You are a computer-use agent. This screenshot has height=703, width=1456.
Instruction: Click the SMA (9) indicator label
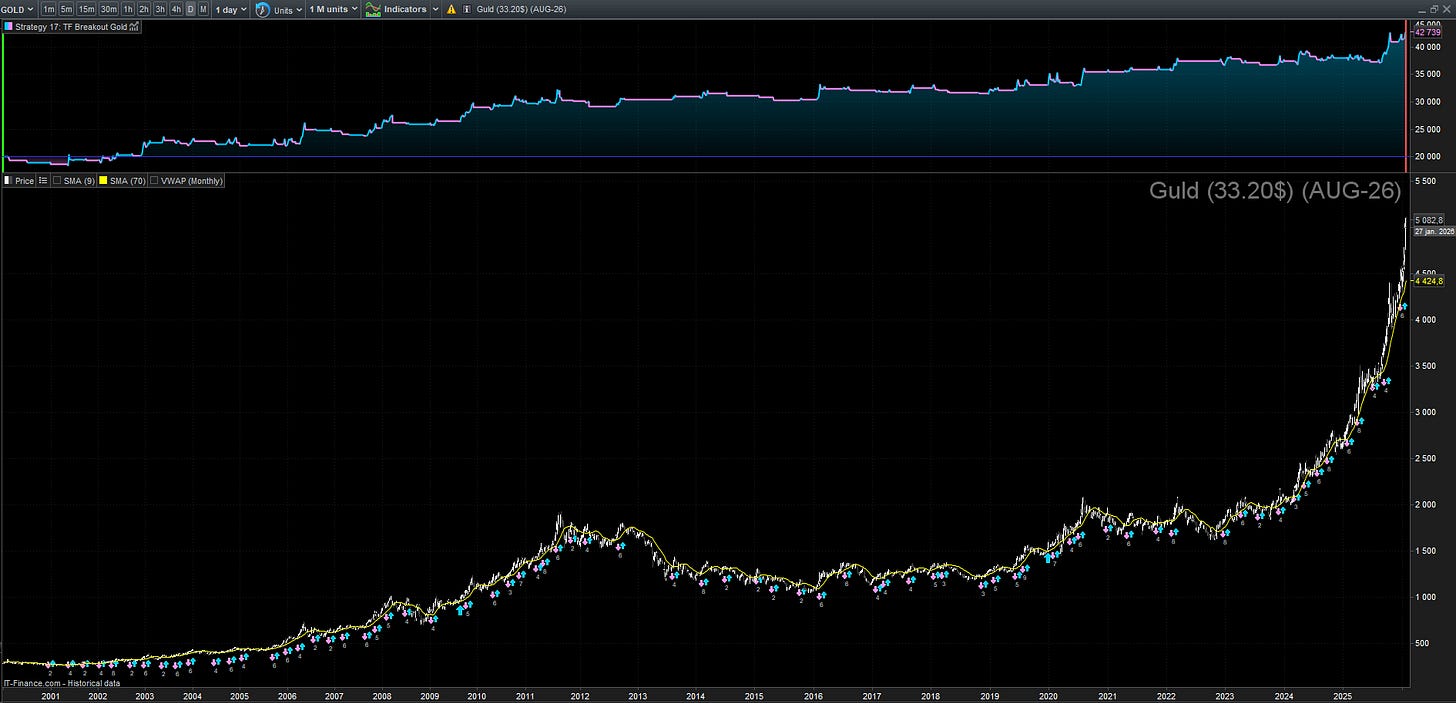[x=79, y=181]
